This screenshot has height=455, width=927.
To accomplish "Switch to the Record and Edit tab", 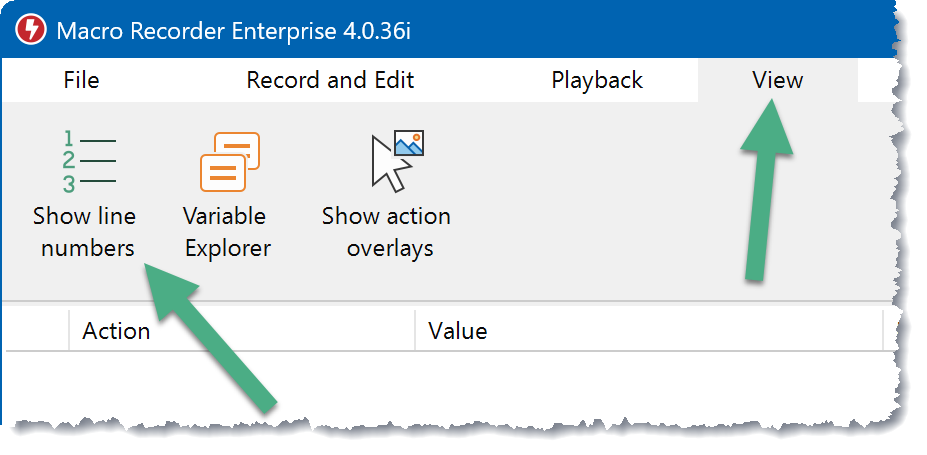I will point(330,80).
